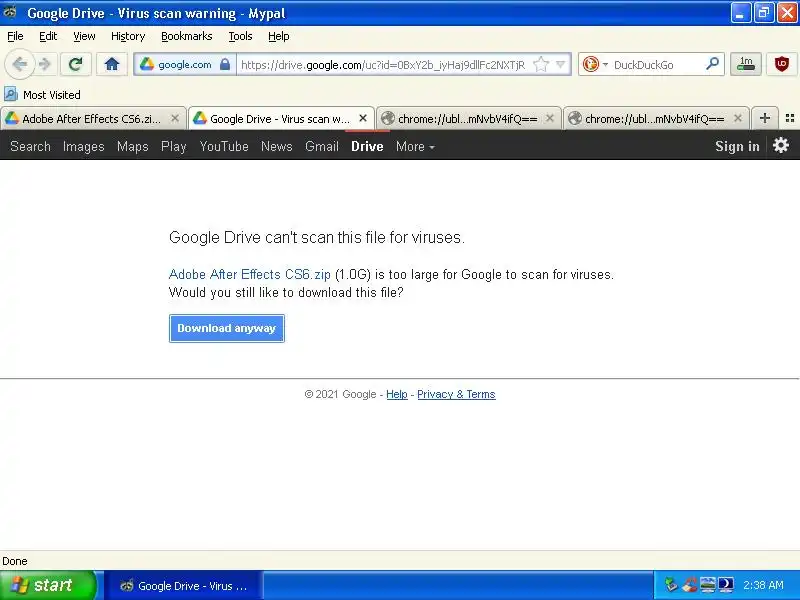Viewport: 800px width, 600px height.
Task: Close the last chrome://ubl tab
Action: pyautogui.click(x=738, y=118)
